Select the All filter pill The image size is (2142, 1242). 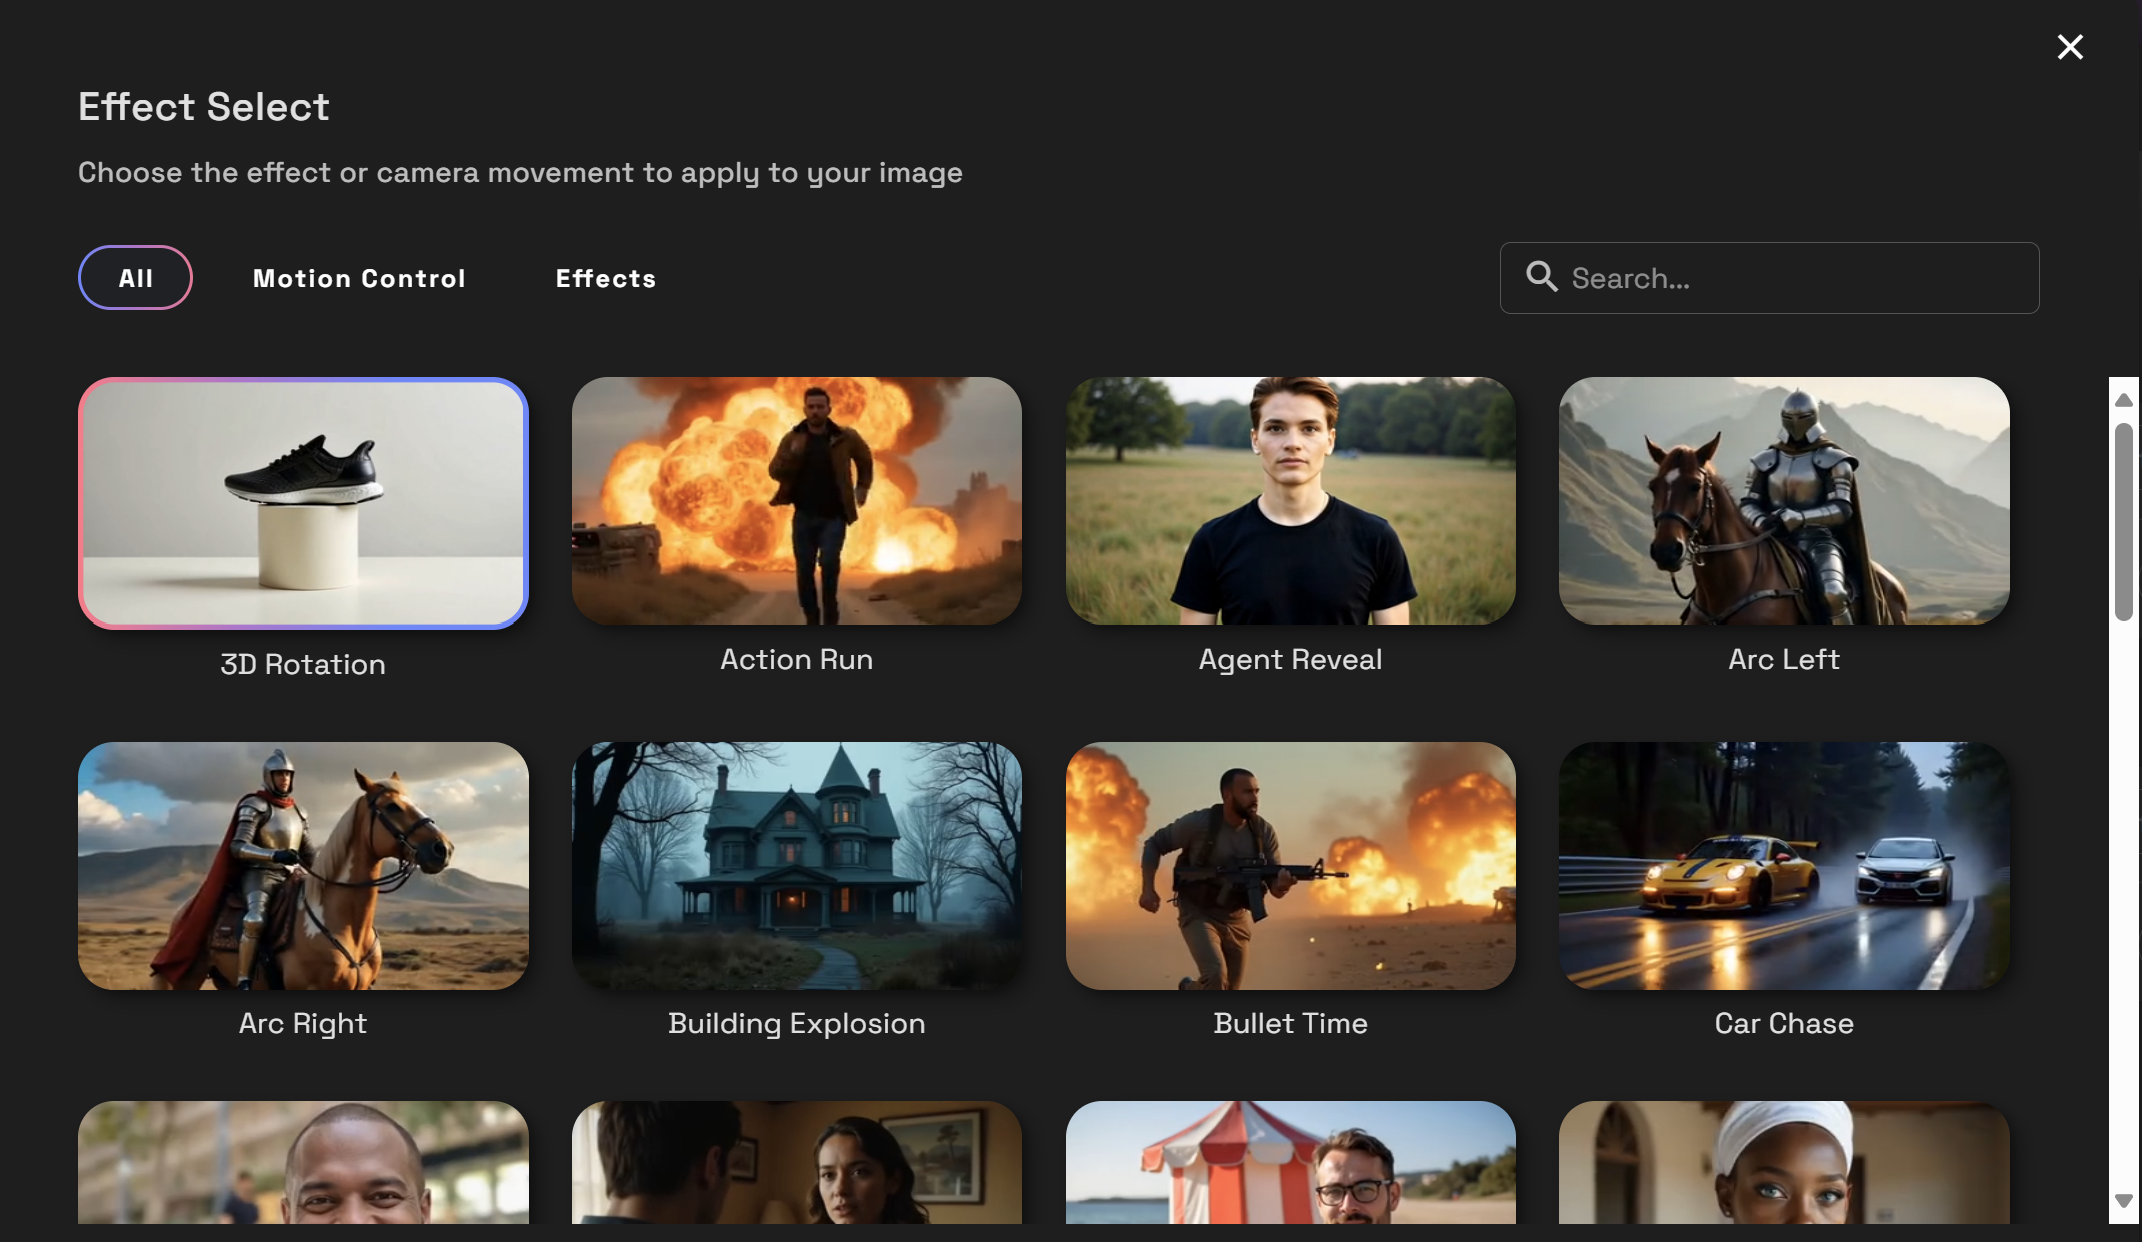coord(135,278)
